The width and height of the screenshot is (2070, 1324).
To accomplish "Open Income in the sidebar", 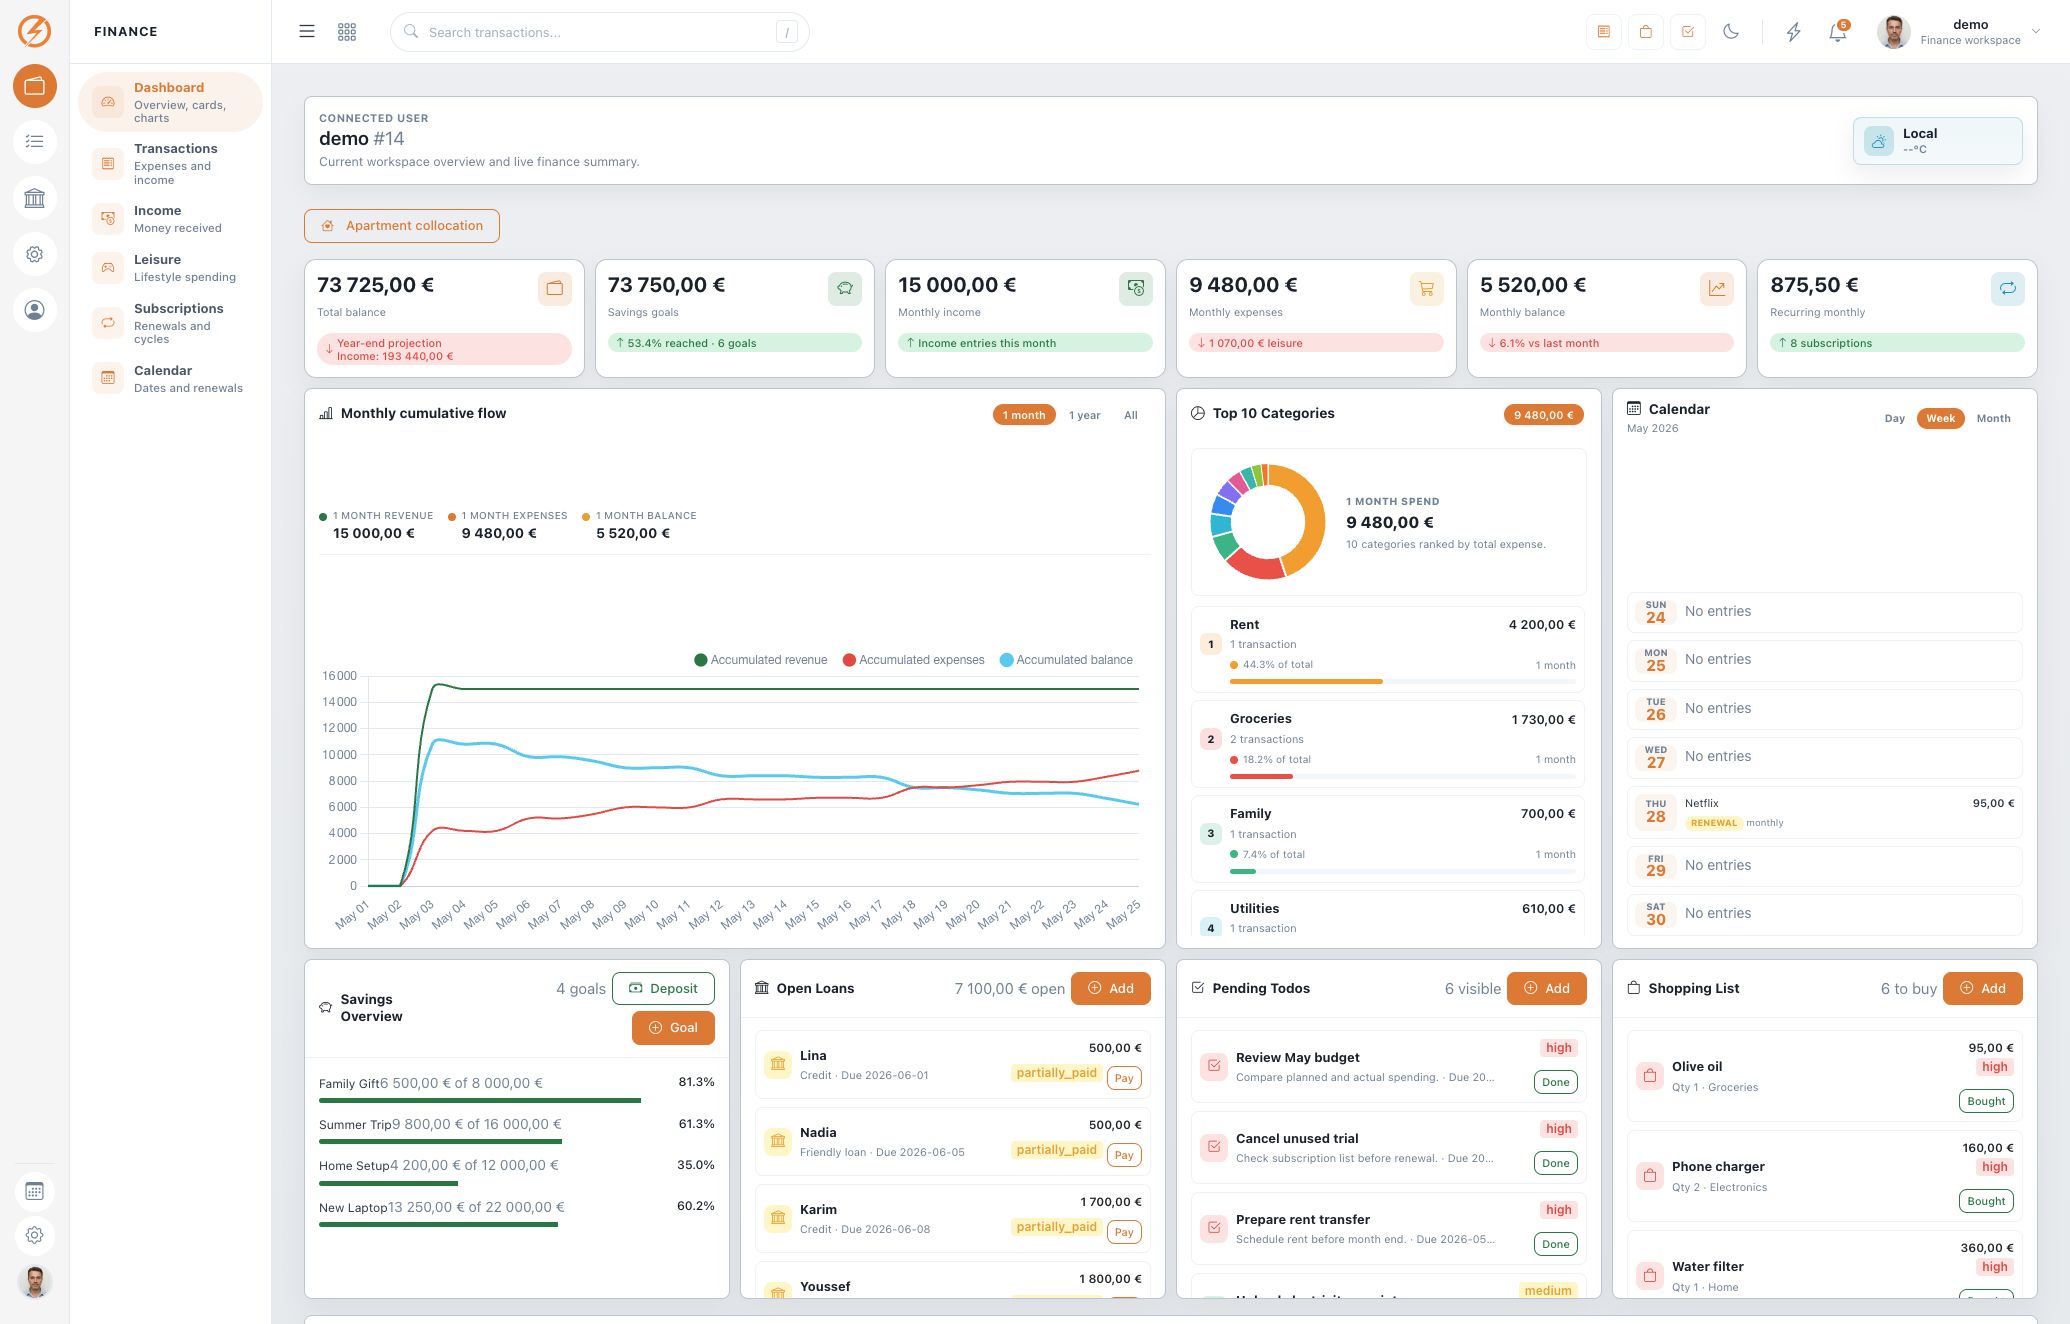I will (x=170, y=219).
